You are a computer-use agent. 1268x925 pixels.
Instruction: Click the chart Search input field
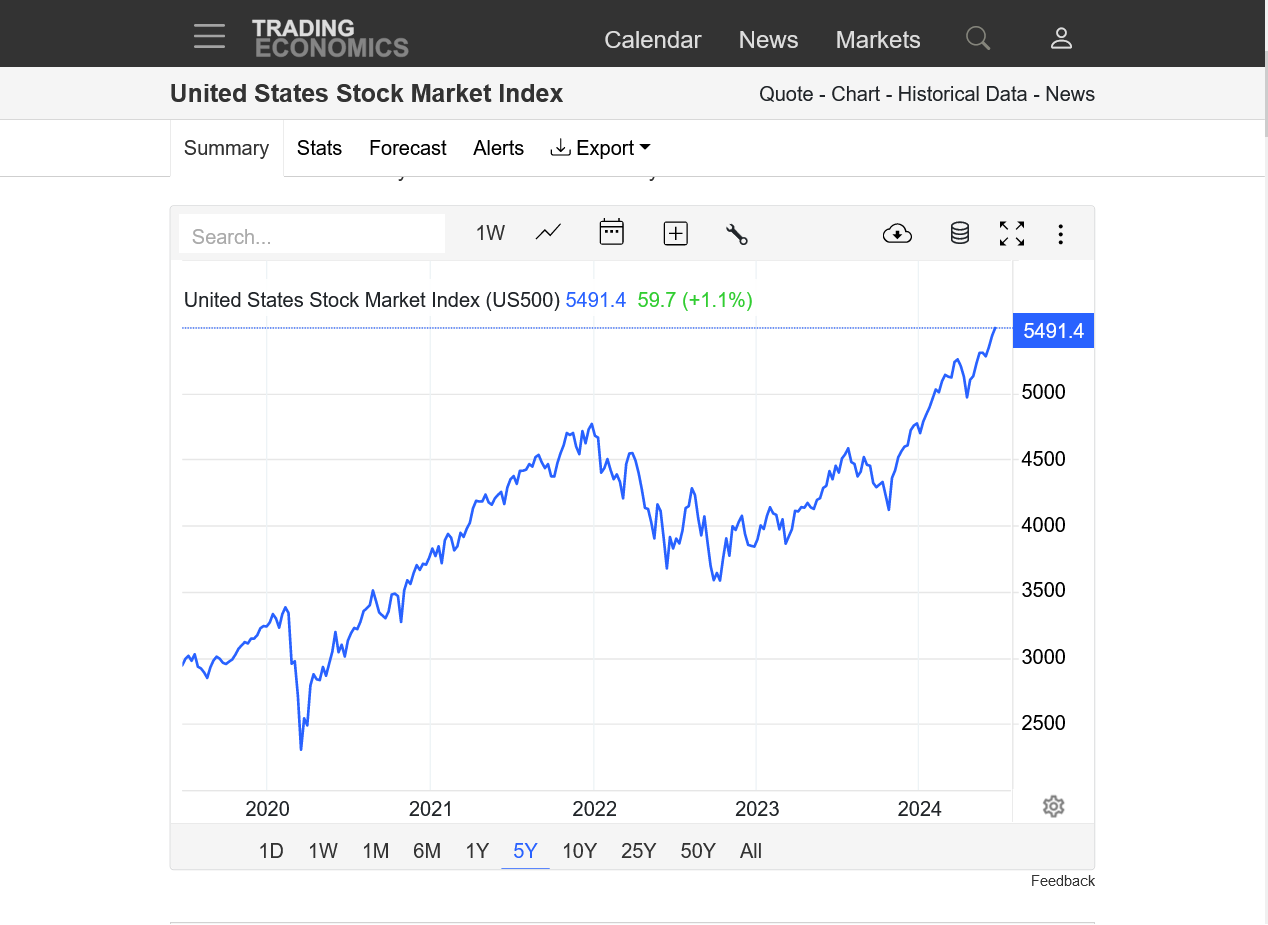312,236
